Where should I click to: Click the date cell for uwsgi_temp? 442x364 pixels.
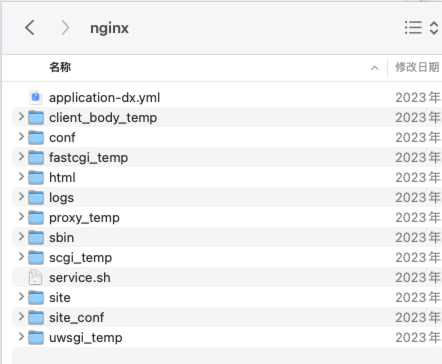point(418,337)
